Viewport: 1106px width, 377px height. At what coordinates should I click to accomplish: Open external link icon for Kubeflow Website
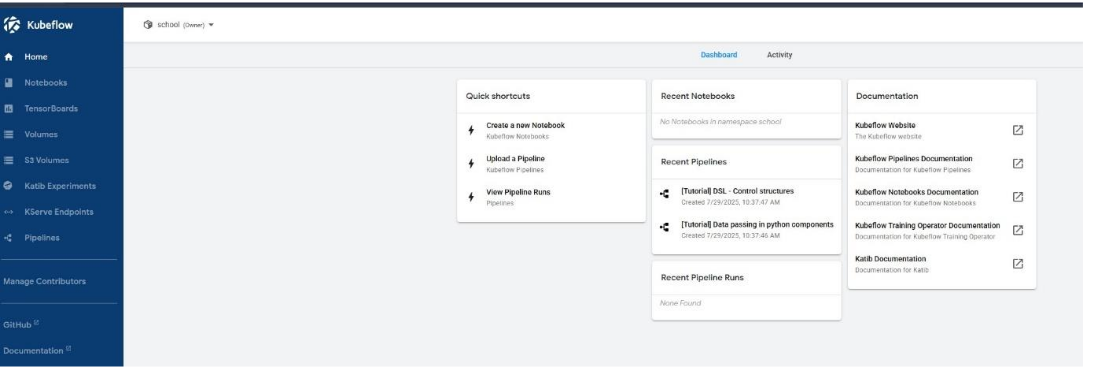click(x=1018, y=131)
